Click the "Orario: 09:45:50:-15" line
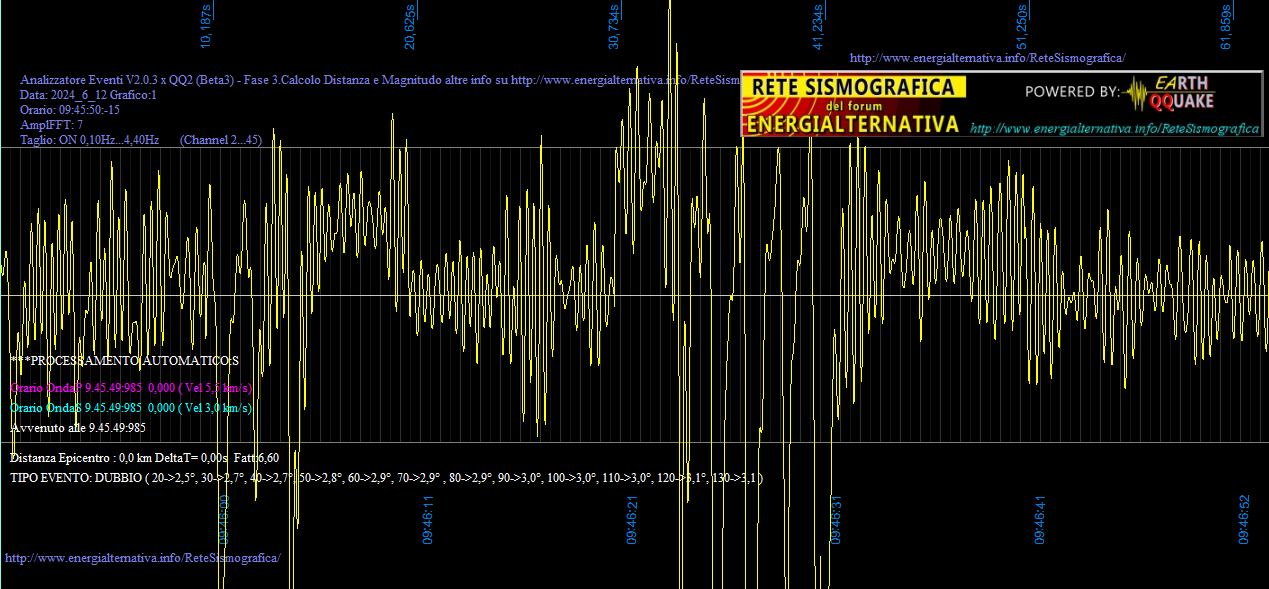 click(70, 110)
